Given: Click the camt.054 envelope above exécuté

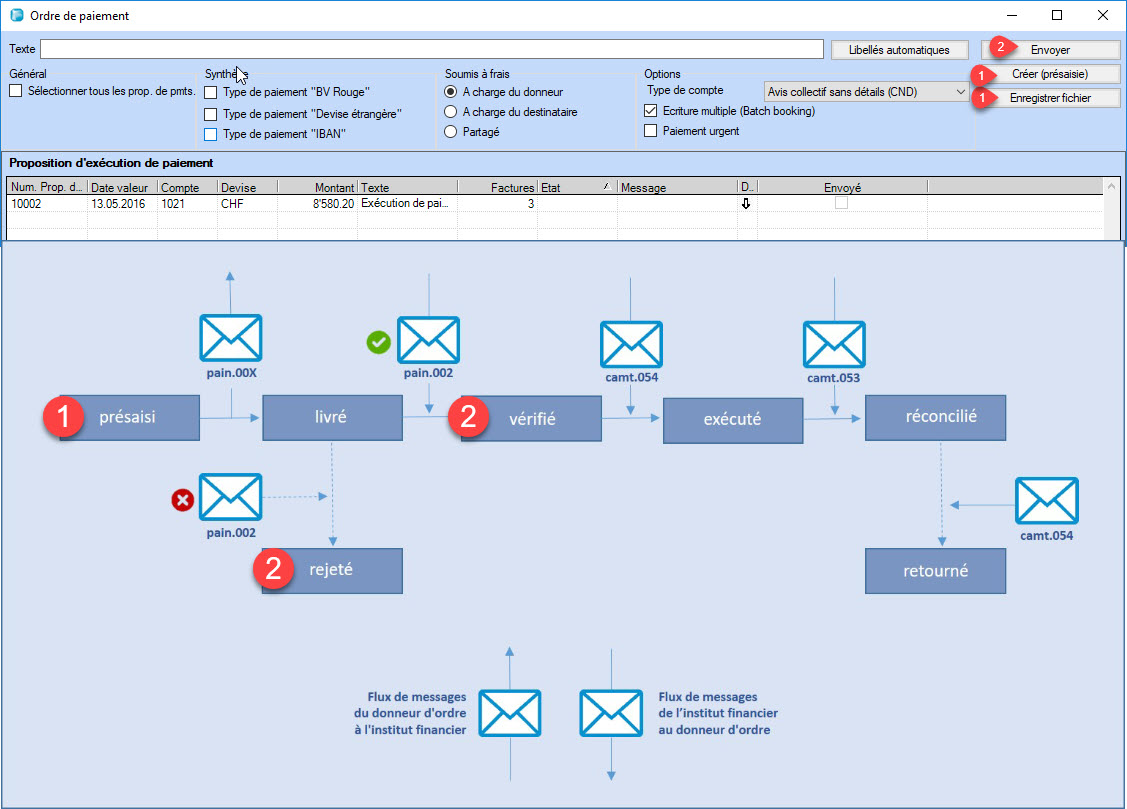Looking at the screenshot, I should (x=631, y=343).
